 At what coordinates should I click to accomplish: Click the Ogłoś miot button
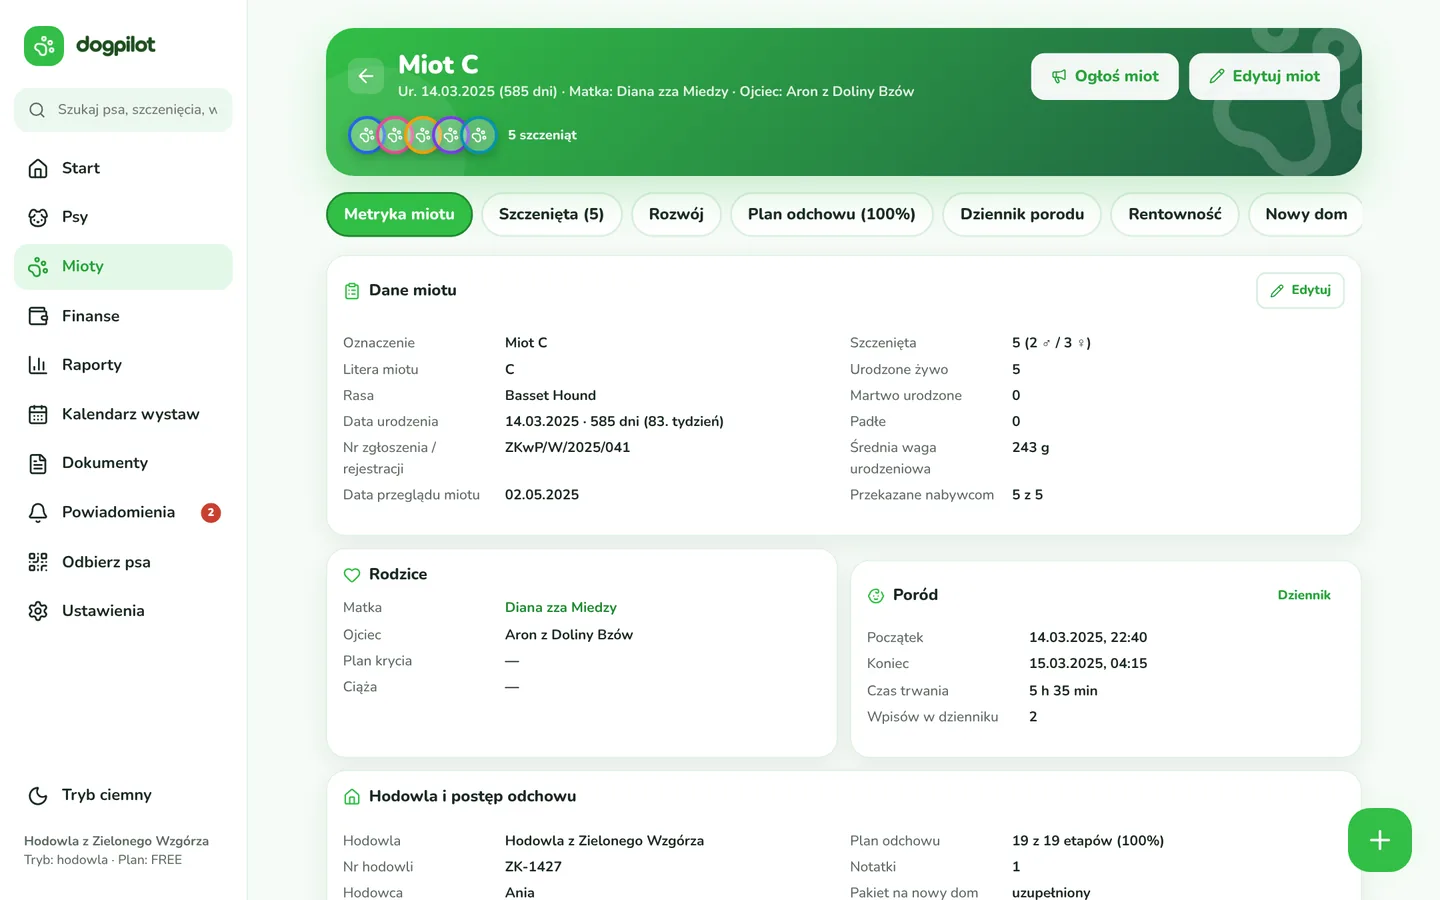1105,76
